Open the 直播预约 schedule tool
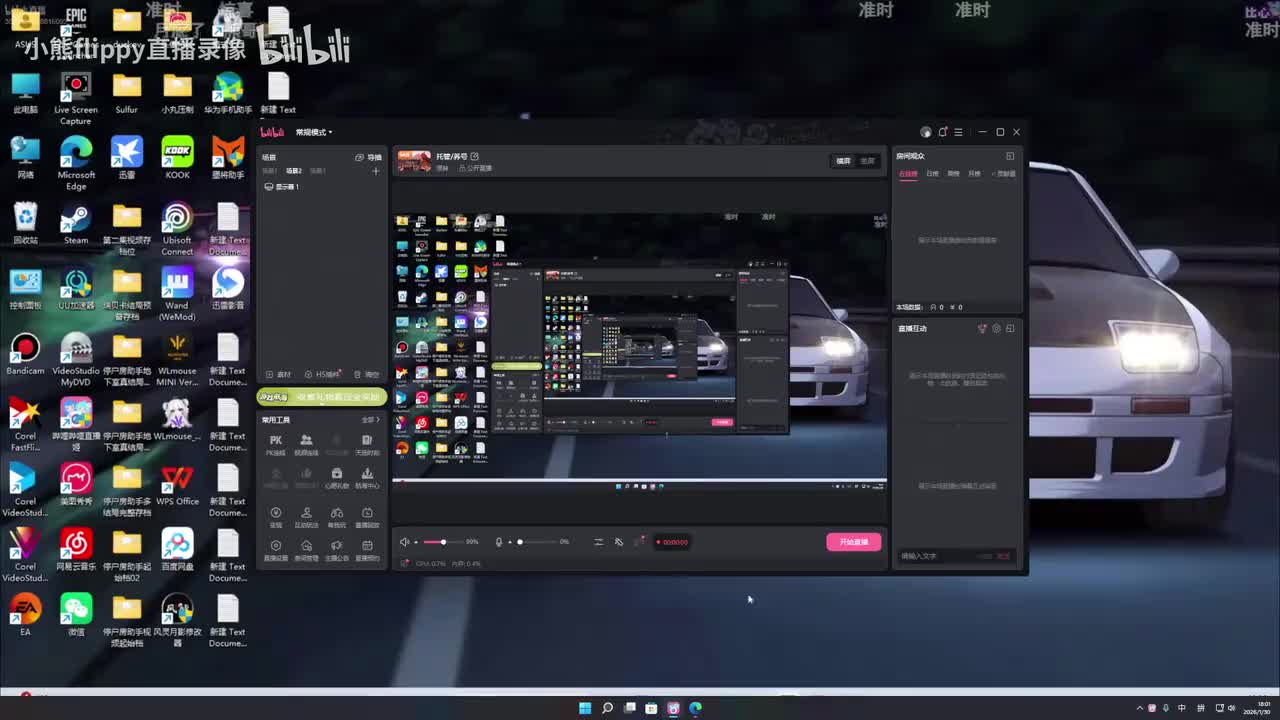Screen dimensions: 1280x720 click(367, 550)
